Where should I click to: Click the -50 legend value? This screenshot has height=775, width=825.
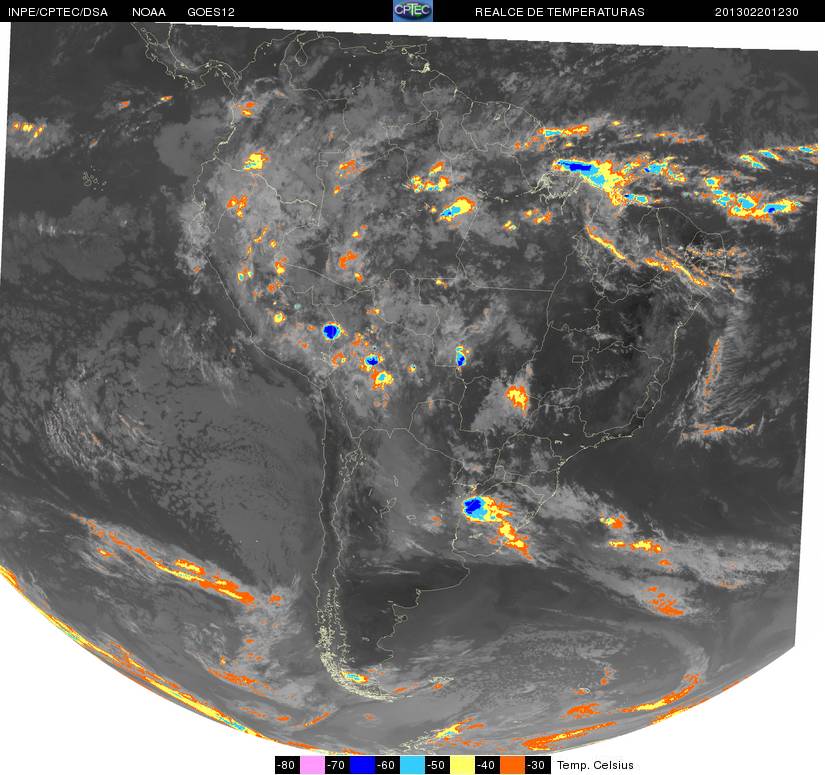click(x=437, y=764)
